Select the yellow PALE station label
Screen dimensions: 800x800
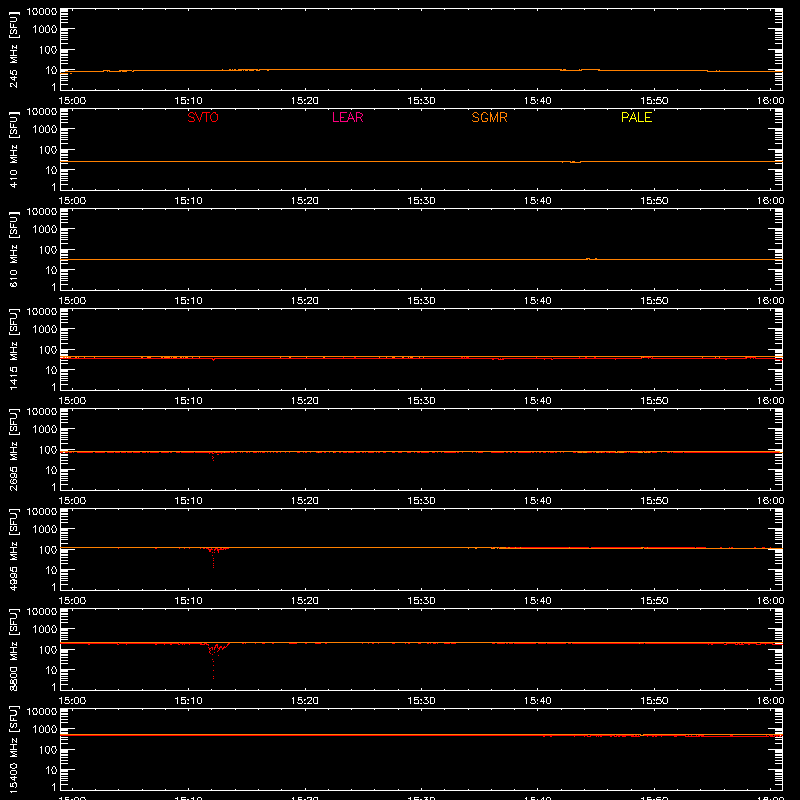point(636,117)
